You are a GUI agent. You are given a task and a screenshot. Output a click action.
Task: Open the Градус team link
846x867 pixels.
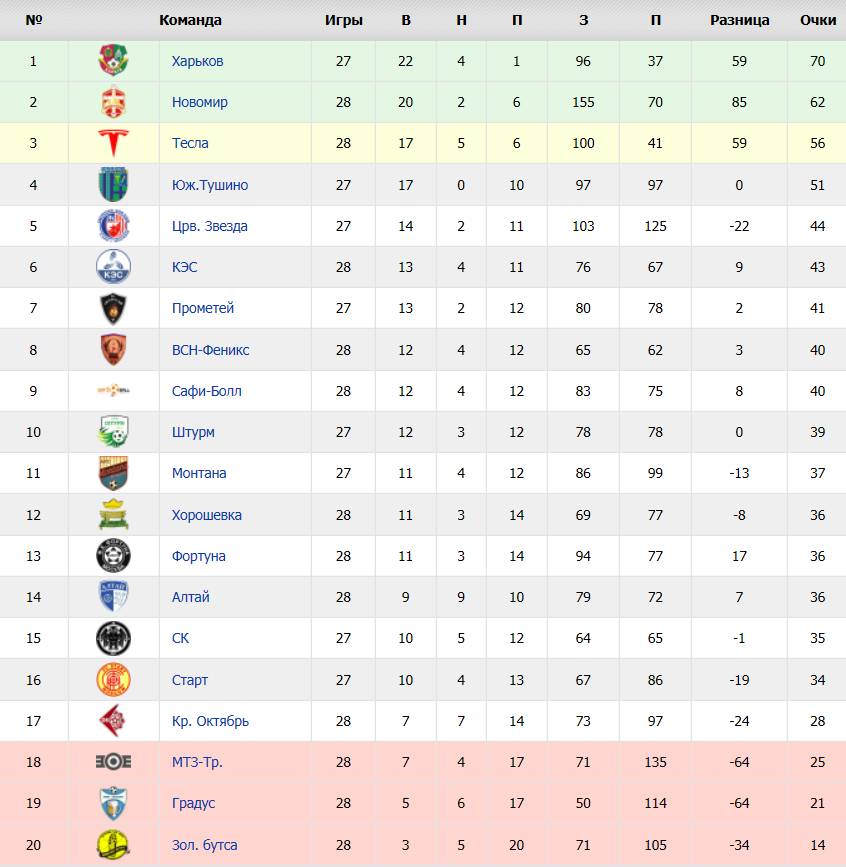click(193, 803)
